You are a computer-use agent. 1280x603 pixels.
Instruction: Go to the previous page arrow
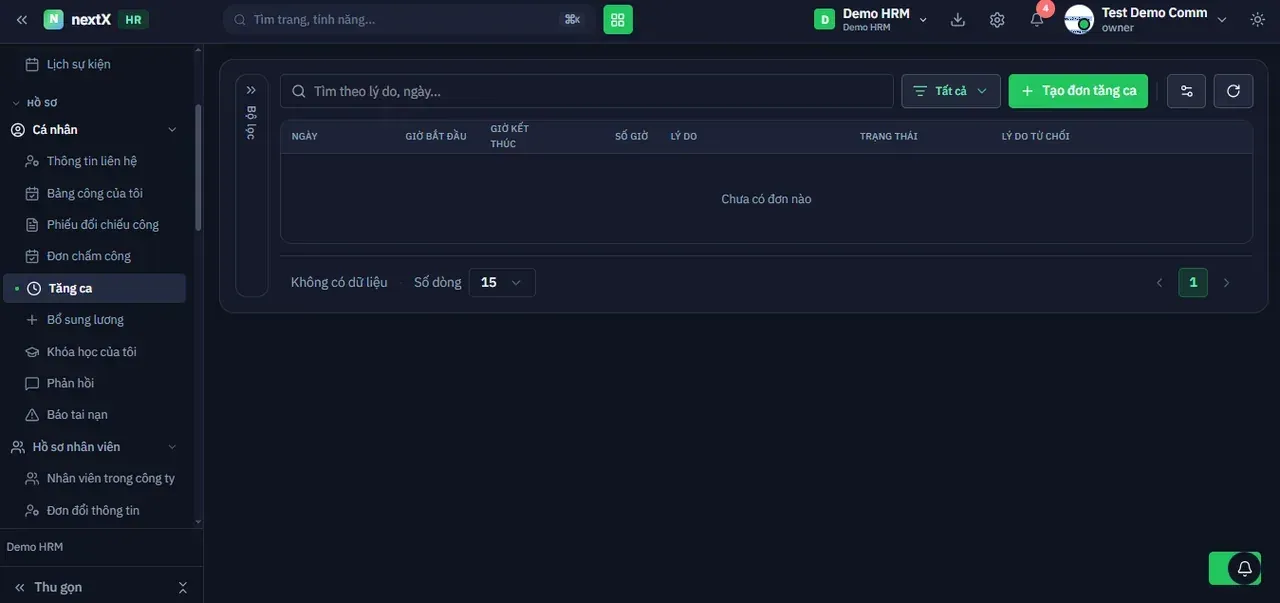pos(1160,283)
